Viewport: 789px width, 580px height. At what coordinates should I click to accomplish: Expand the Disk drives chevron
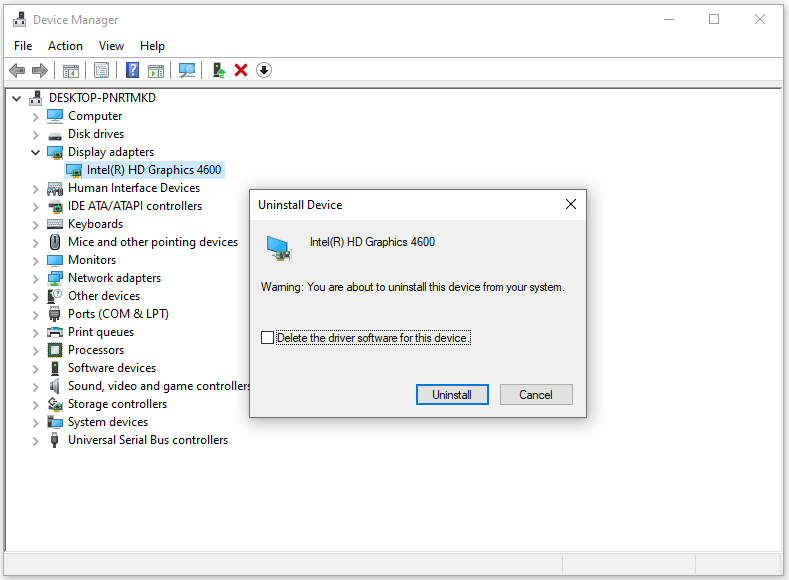(x=35, y=135)
